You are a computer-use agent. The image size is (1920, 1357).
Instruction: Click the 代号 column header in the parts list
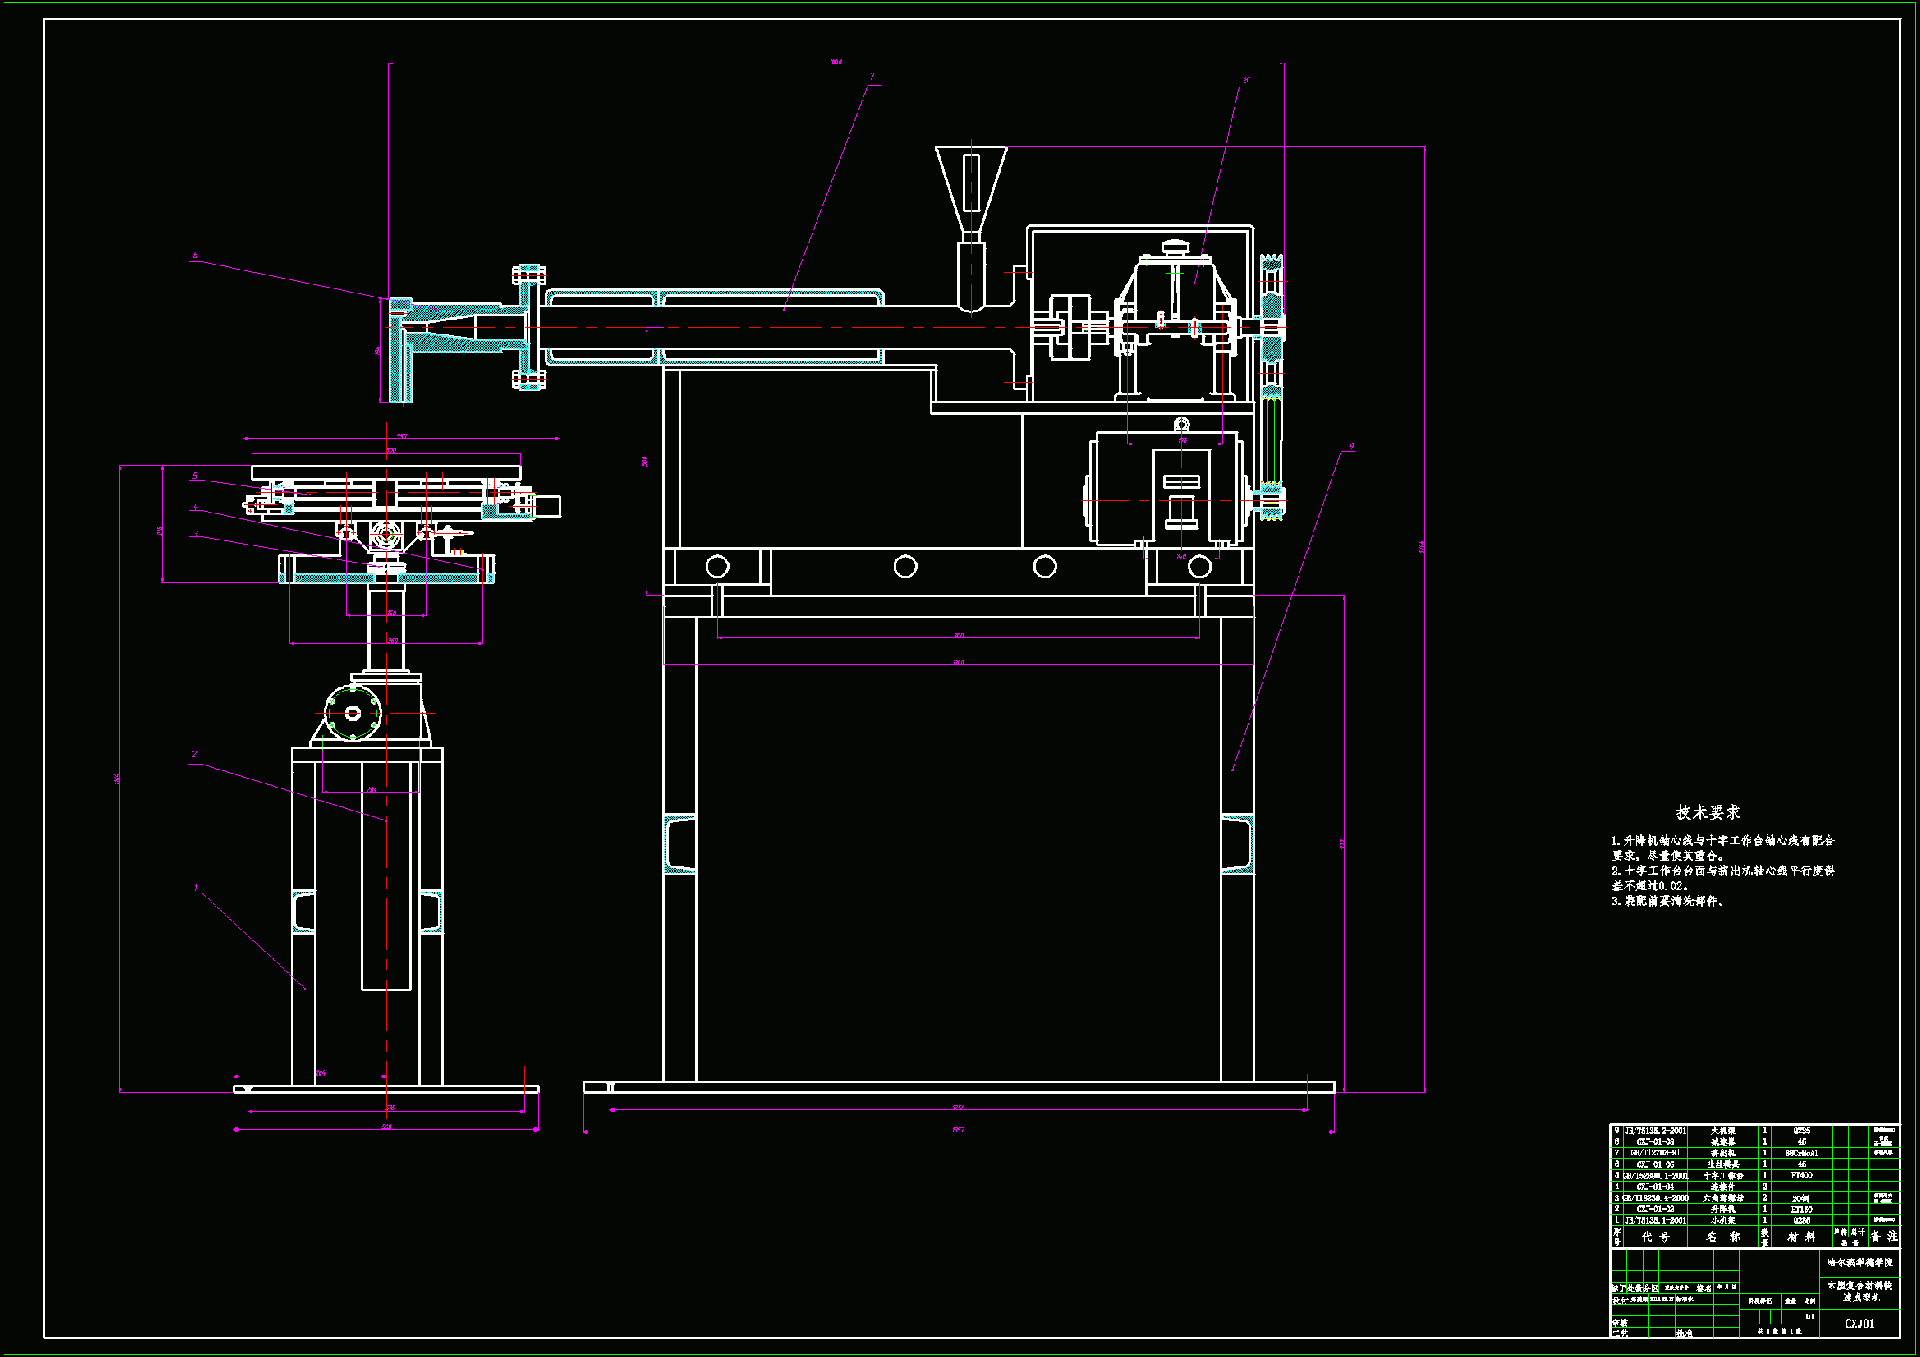[1654, 1237]
